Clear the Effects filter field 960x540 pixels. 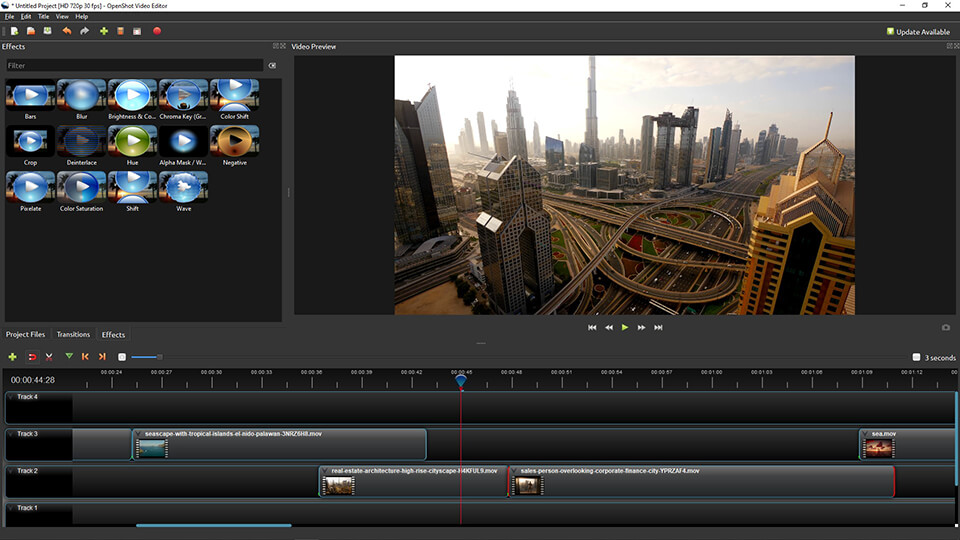point(272,66)
